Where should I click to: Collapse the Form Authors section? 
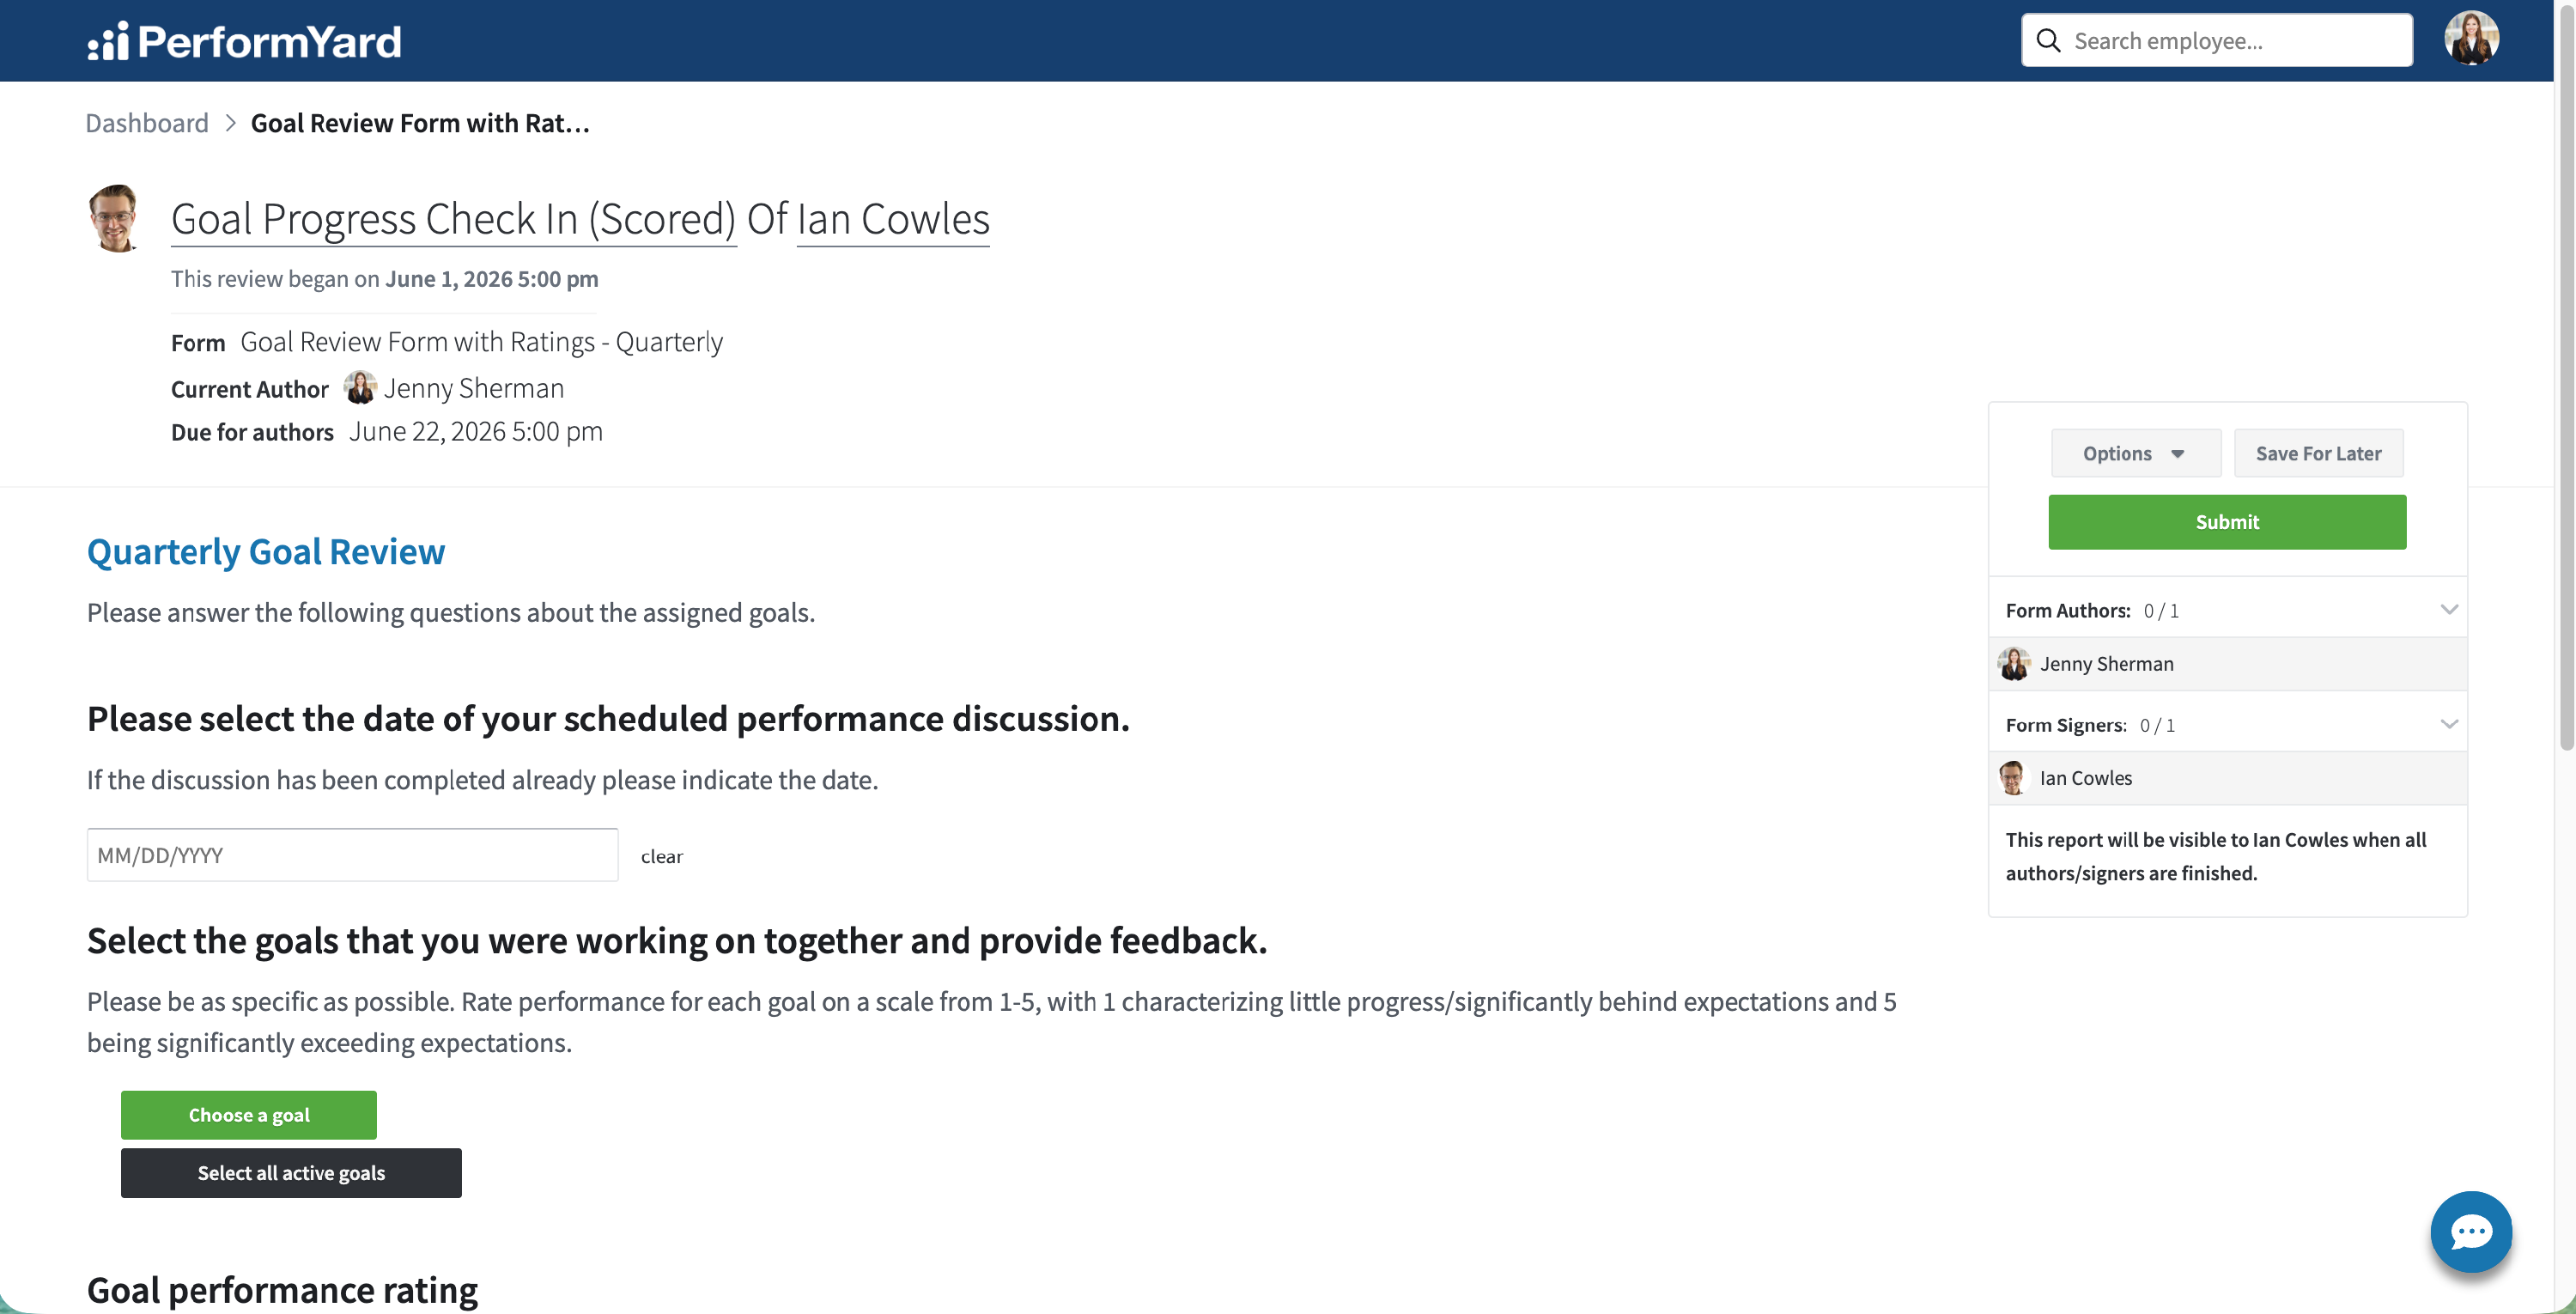click(x=2449, y=609)
